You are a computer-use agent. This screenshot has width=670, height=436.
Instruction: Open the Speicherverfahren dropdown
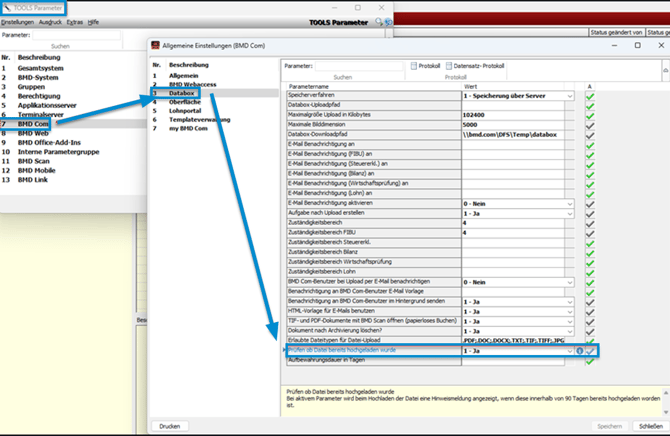pos(570,96)
